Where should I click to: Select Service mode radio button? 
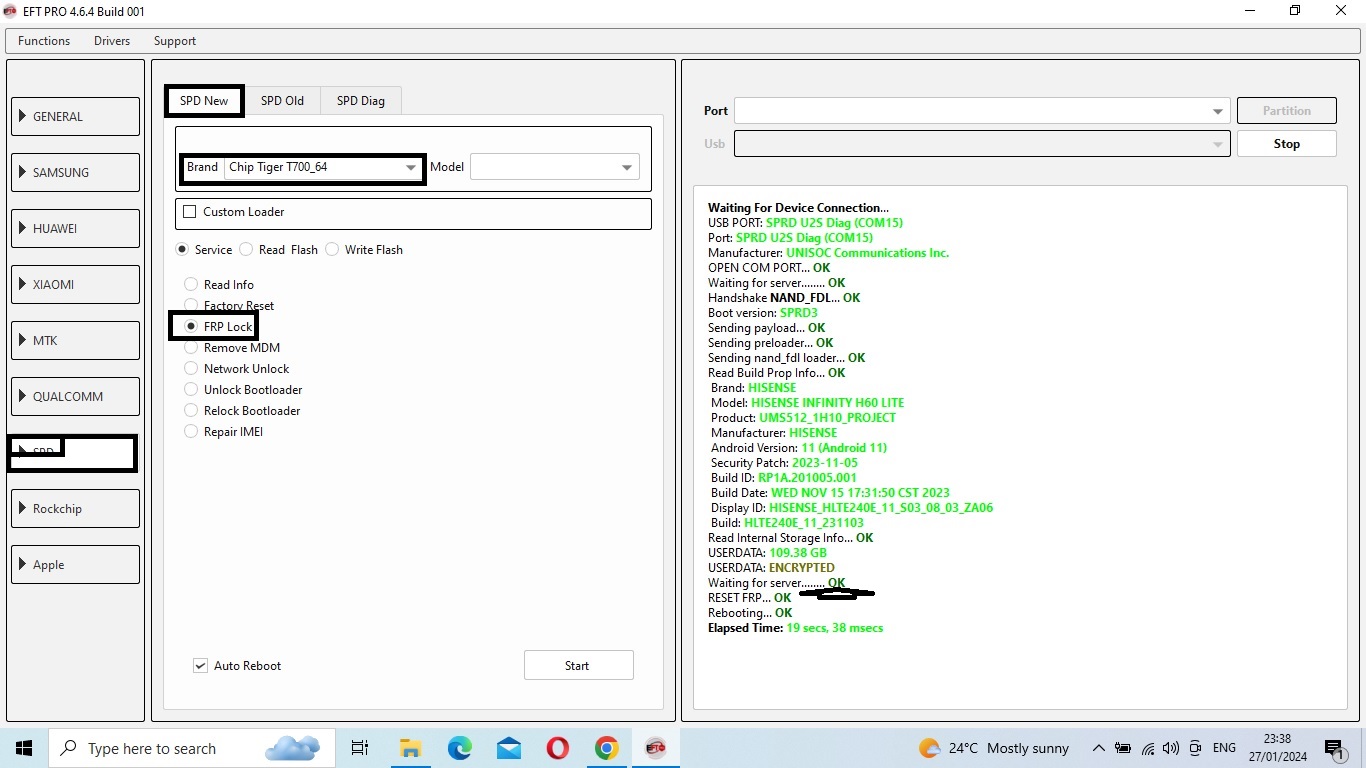pos(182,250)
